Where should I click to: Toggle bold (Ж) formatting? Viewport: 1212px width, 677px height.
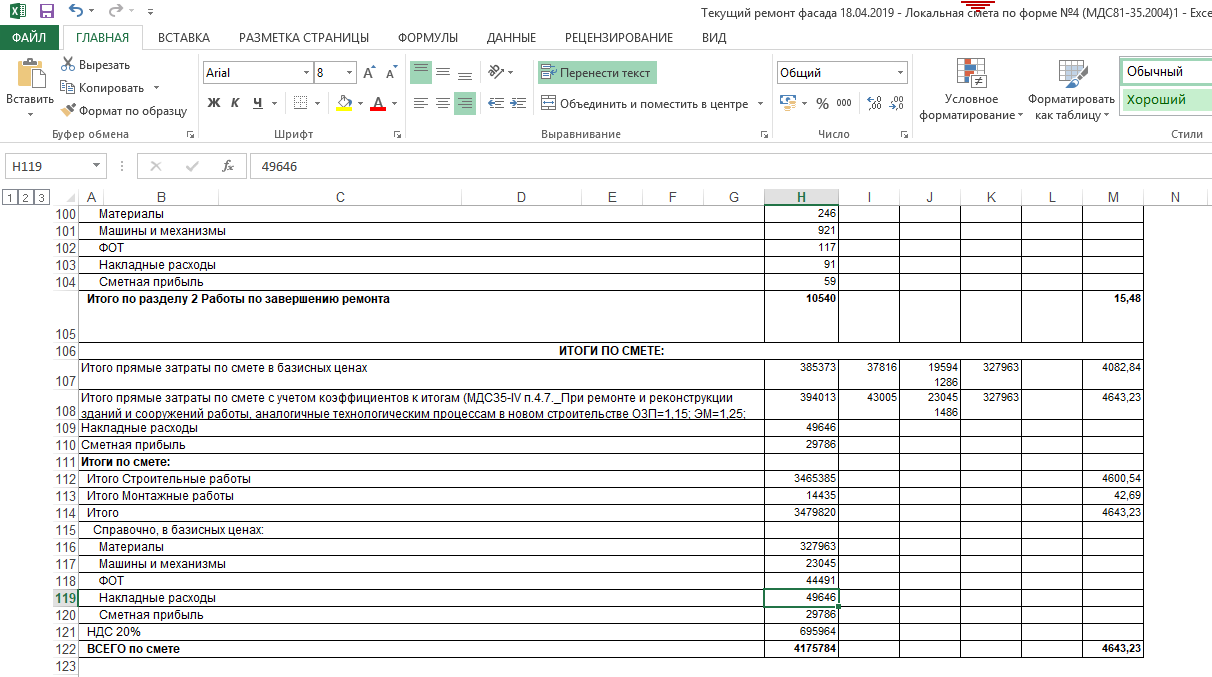point(214,103)
